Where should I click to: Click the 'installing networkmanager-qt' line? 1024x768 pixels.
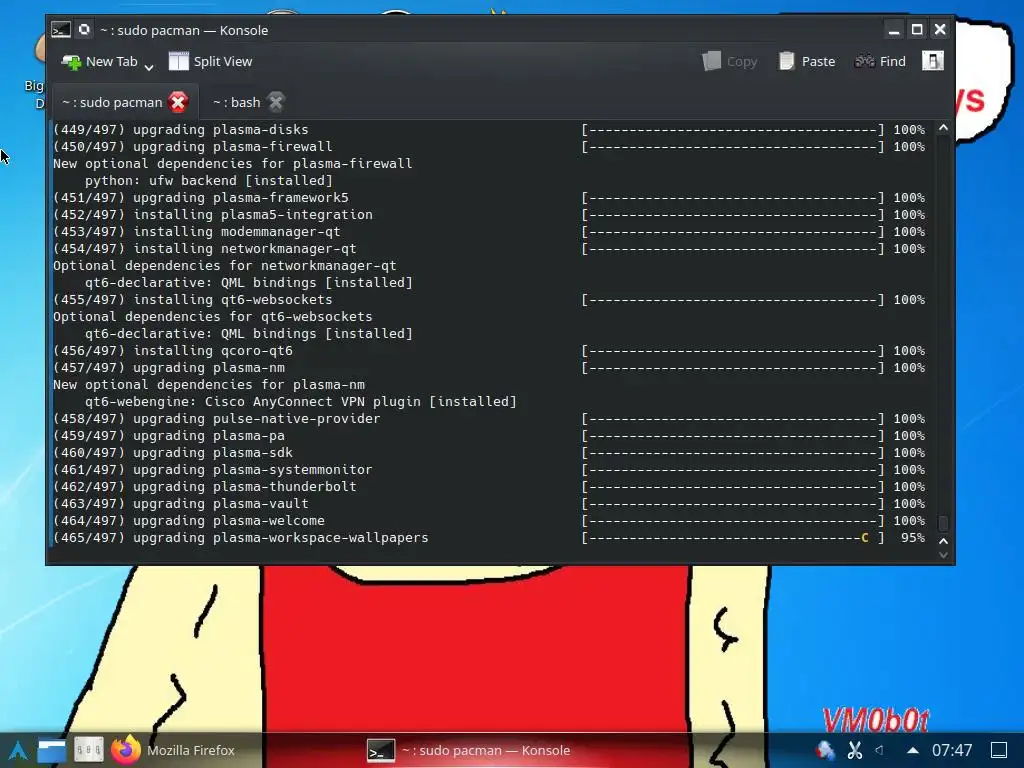pos(205,249)
